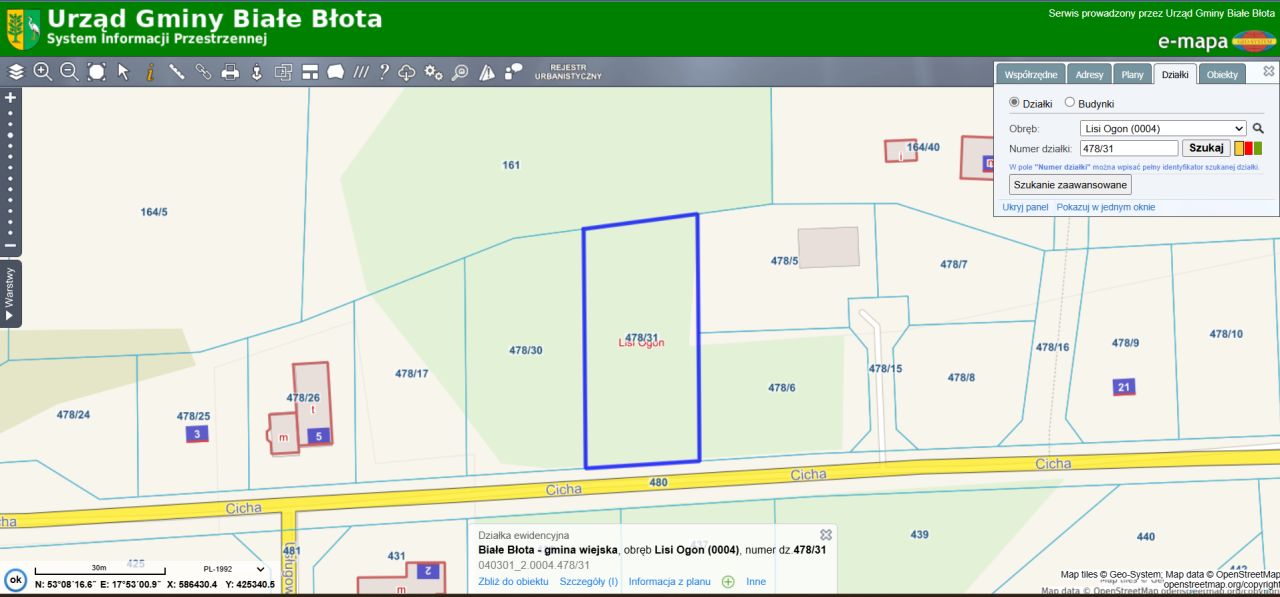The image size is (1280, 597).
Task: Pick the green highlight color swatch
Action: pyautogui.click(x=1258, y=148)
